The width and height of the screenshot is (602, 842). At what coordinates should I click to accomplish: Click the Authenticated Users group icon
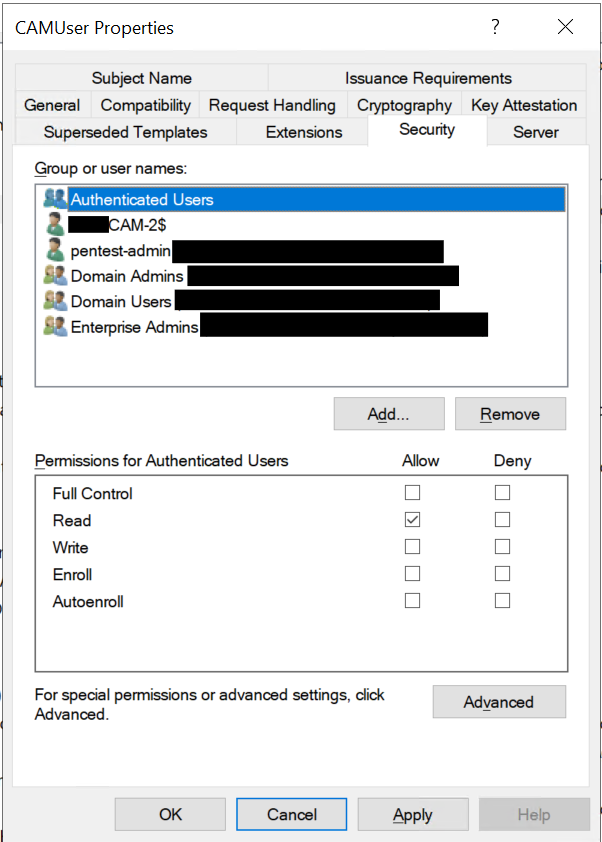point(55,199)
